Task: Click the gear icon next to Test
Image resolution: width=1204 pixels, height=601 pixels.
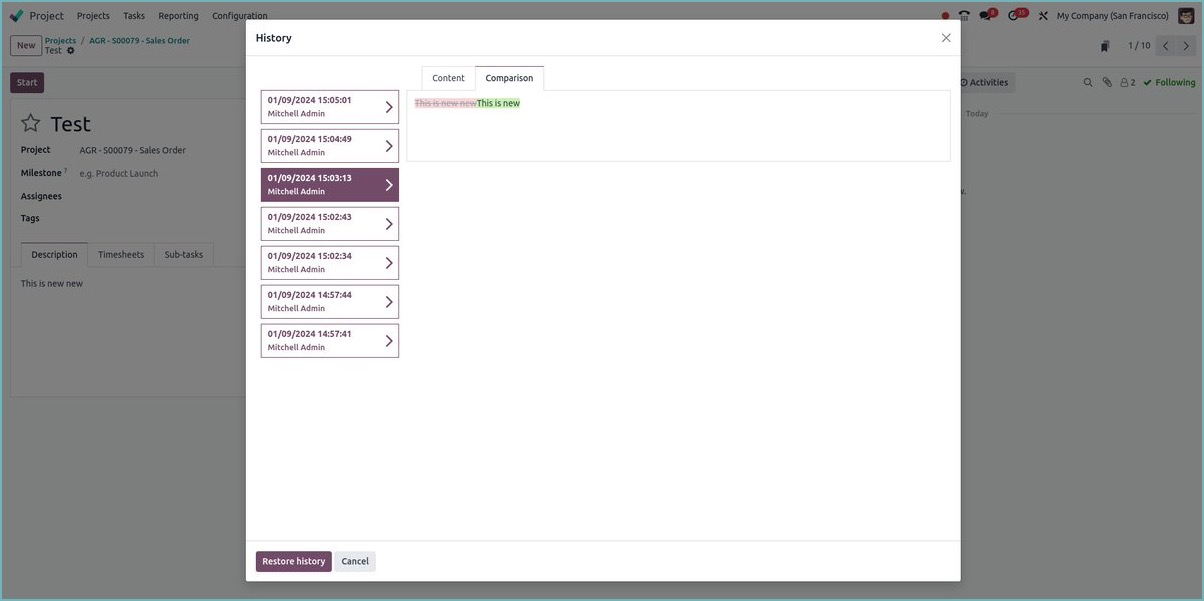Action: tap(70, 51)
